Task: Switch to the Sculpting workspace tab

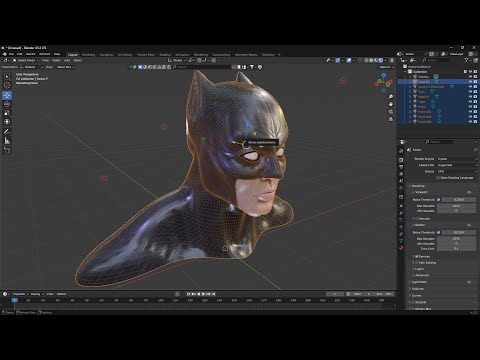Action: point(106,55)
